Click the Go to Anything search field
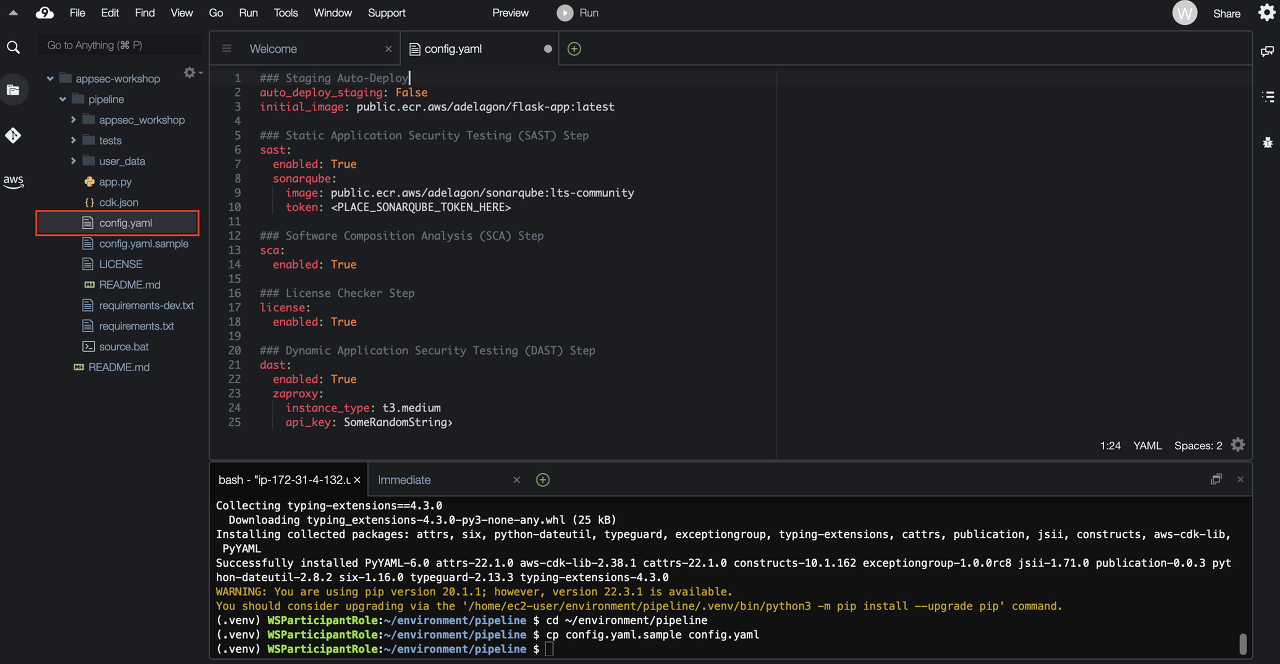The height and width of the screenshot is (664, 1280). (120, 45)
